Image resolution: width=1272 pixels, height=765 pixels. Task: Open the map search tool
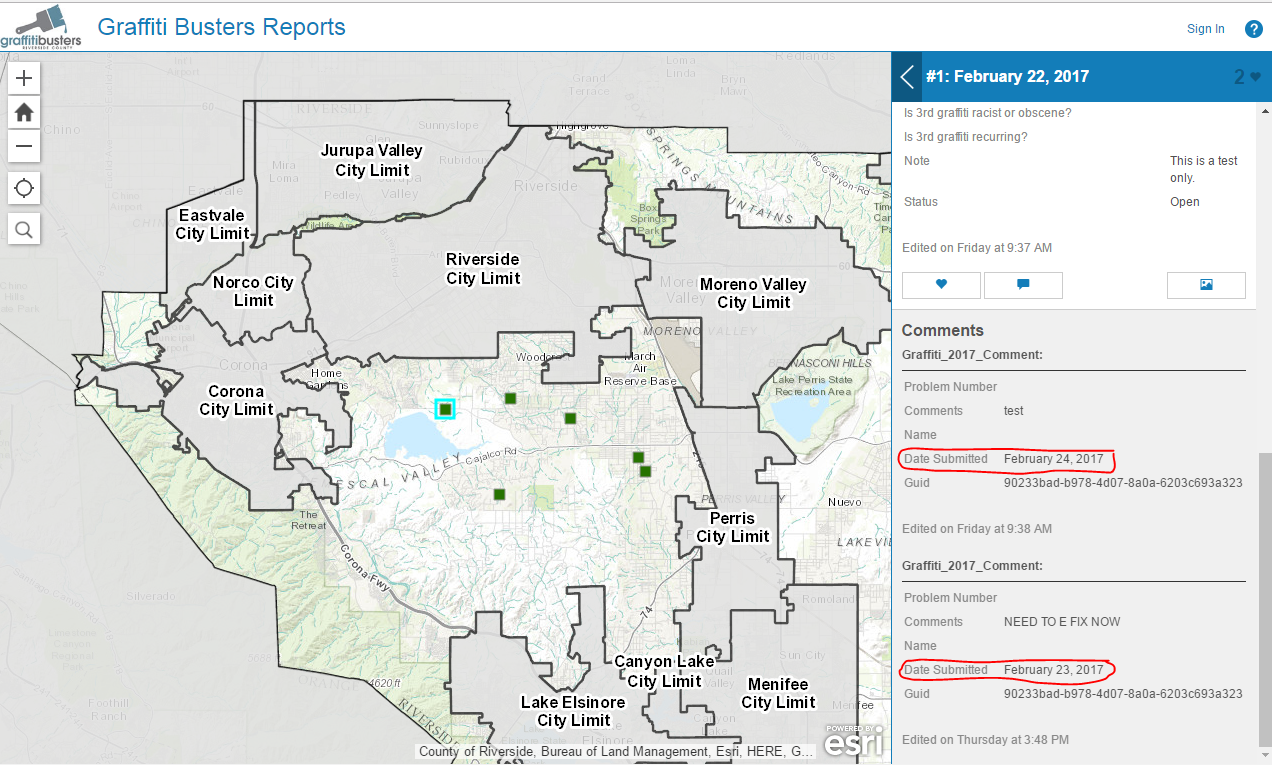click(x=24, y=229)
